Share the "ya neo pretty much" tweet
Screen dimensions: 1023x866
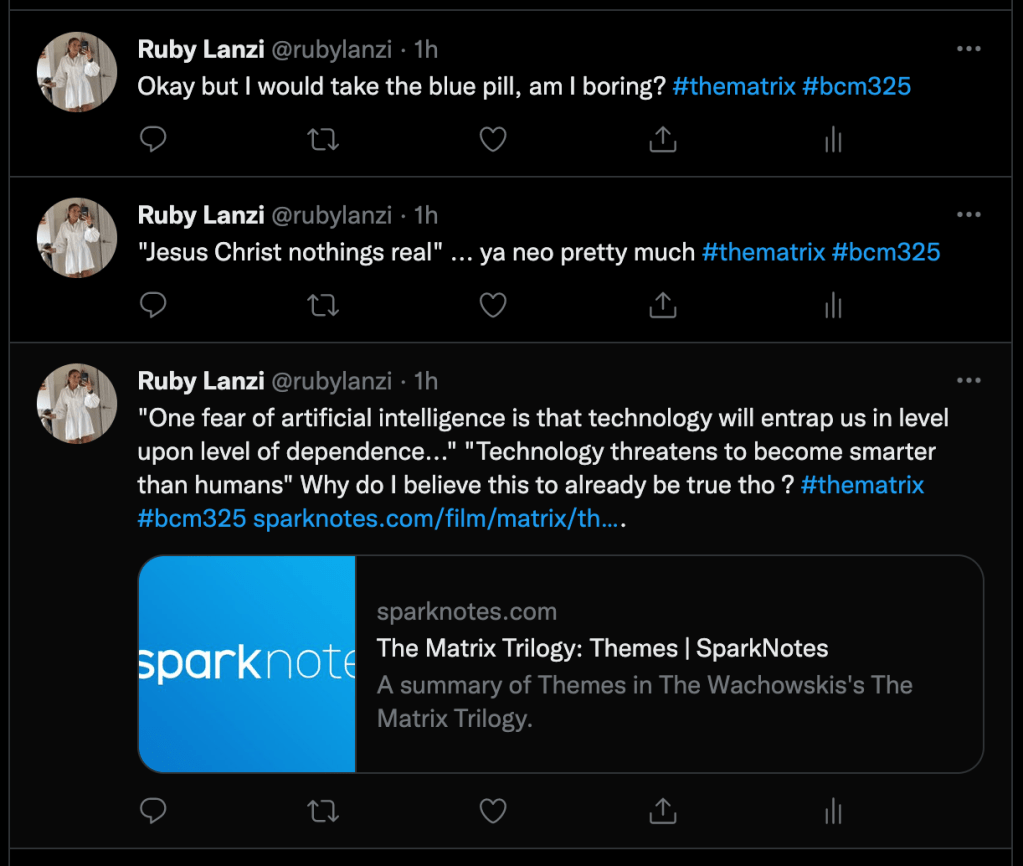[x=662, y=305]
